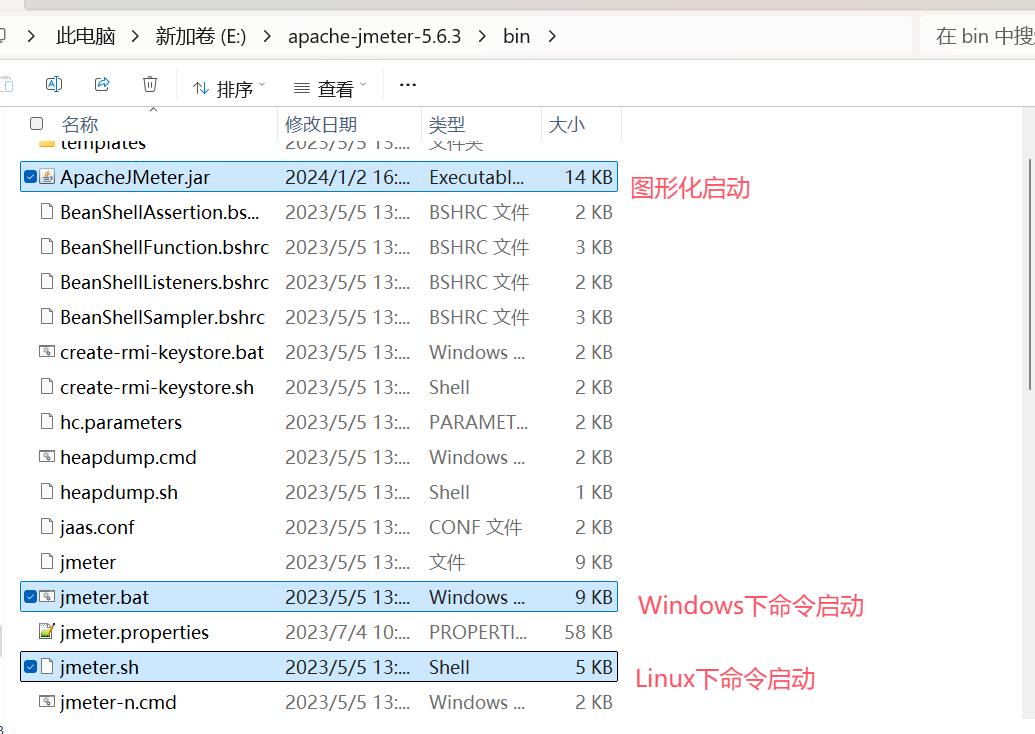
Task: Uncheck the ApacheJMeter.jar checkbox
Action: 30,177
